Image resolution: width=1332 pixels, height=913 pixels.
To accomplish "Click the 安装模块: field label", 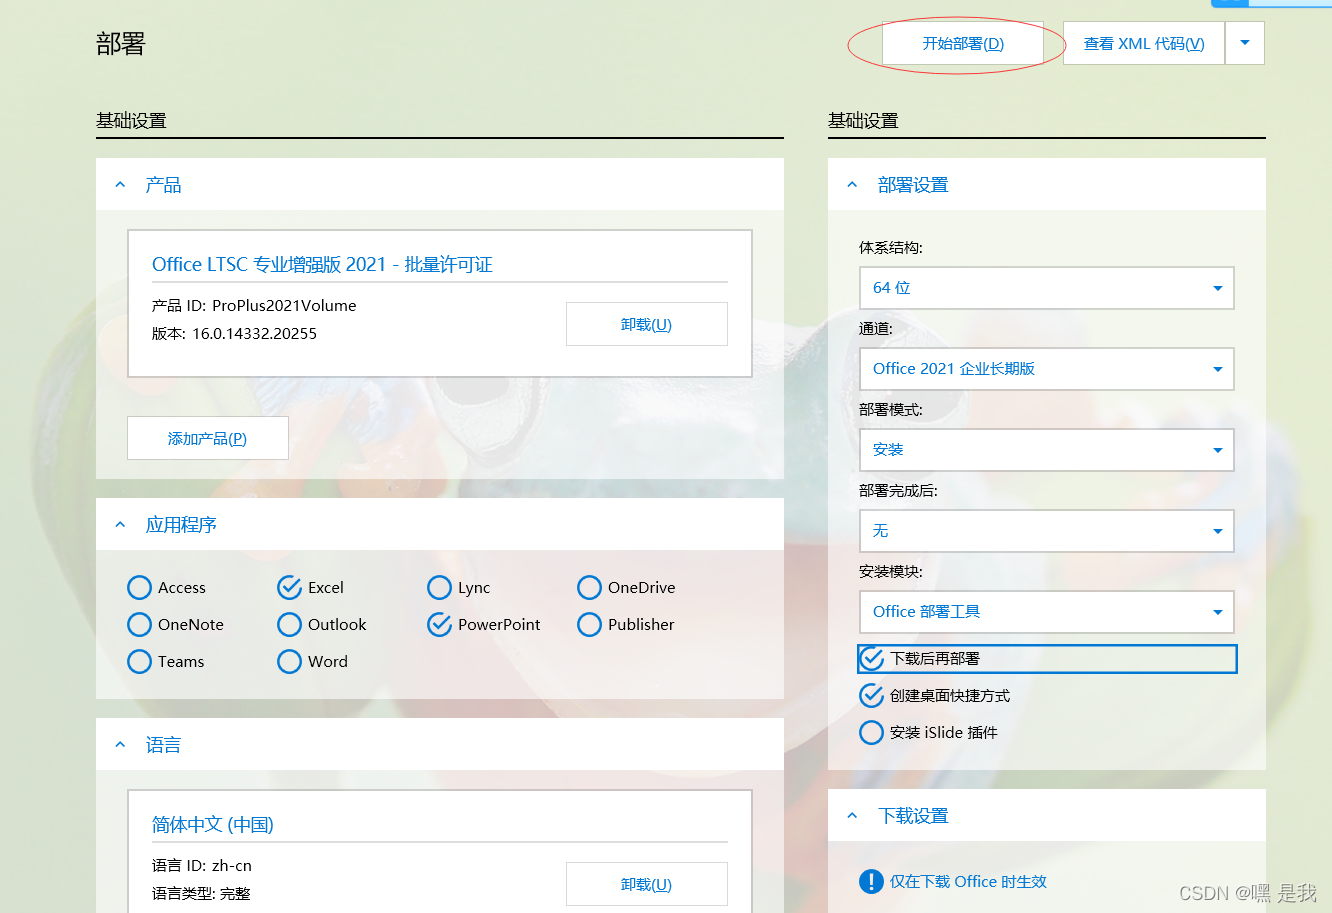I will (x=891, y=572).
